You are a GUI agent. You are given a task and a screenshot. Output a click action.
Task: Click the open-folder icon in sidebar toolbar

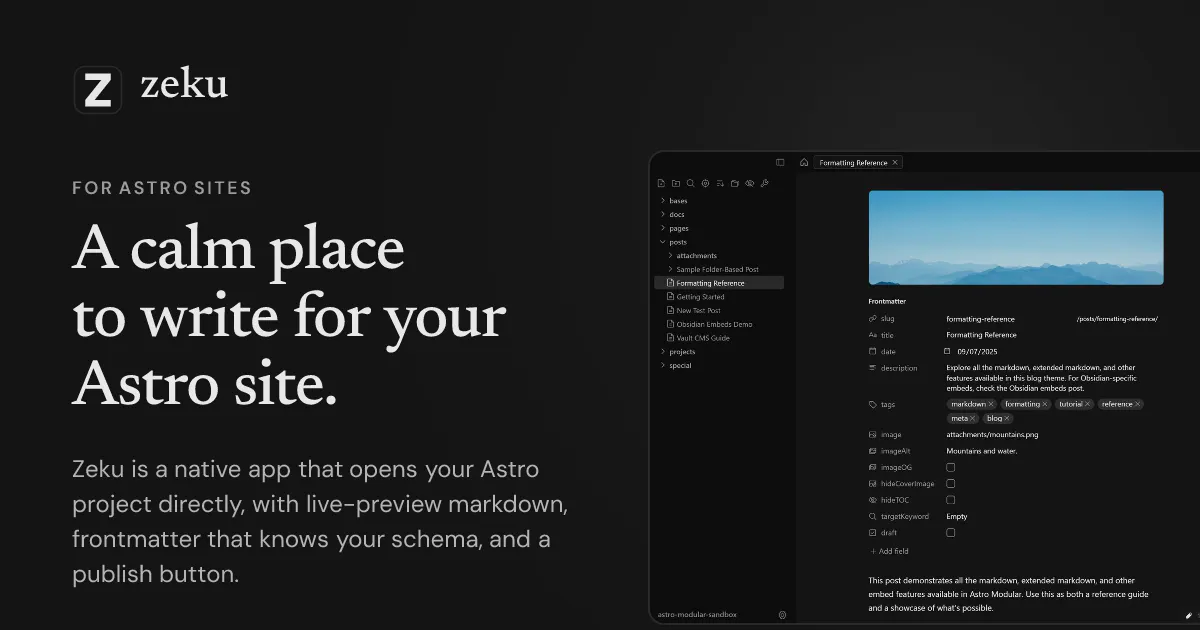click(735, 183)
